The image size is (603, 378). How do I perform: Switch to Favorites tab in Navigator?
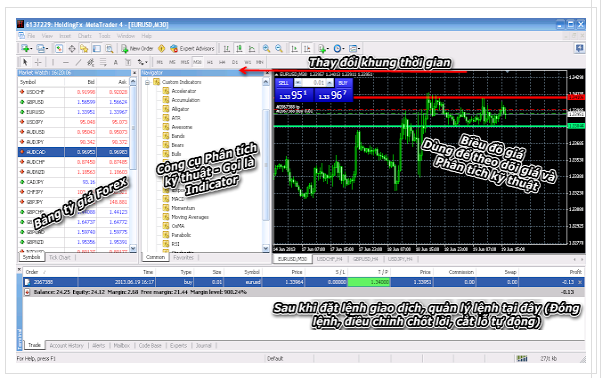[183, 257]
